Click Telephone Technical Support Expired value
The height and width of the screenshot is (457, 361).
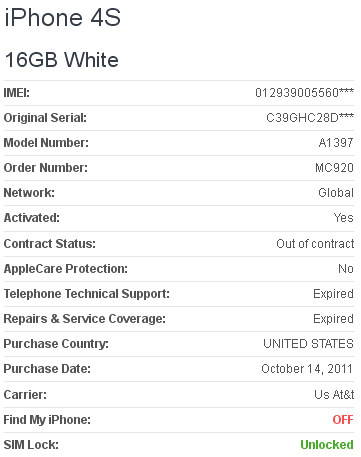click(x=333, y=294)
